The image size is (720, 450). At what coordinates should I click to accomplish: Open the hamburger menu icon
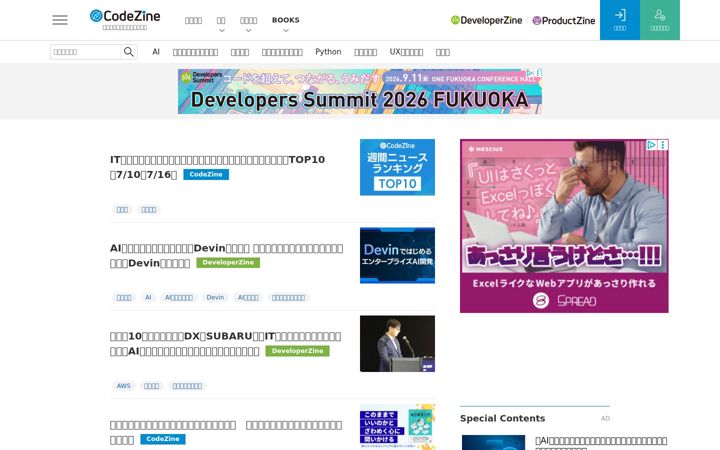(x=60, y=20)
